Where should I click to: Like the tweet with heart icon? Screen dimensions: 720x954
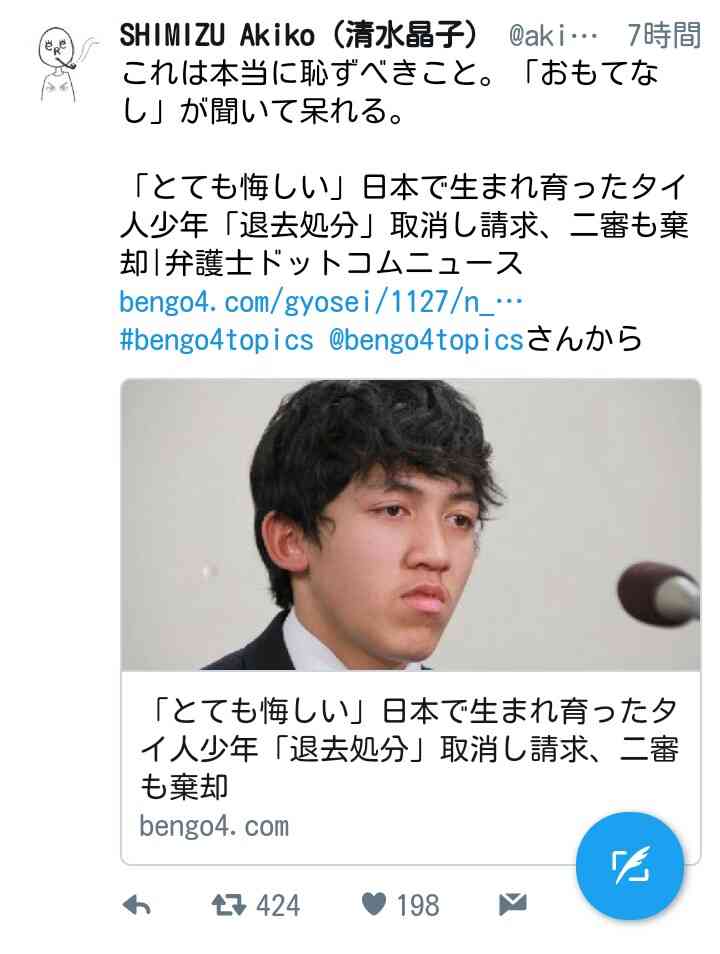(x=373, y=905)
